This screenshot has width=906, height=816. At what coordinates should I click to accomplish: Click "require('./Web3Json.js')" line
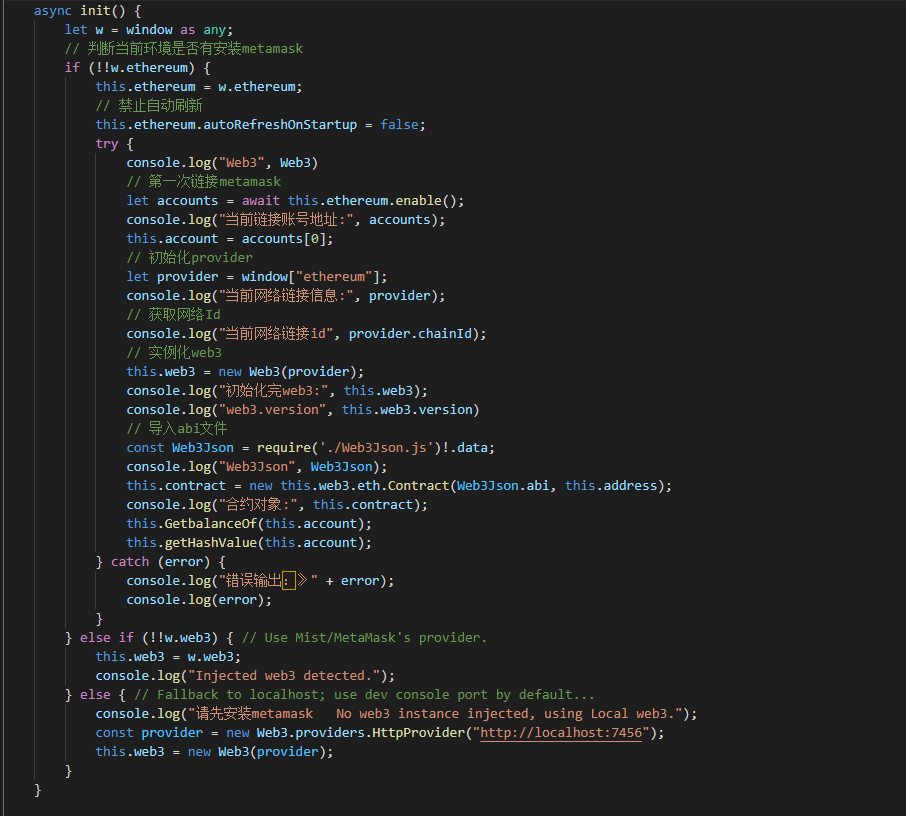[311, 448]
